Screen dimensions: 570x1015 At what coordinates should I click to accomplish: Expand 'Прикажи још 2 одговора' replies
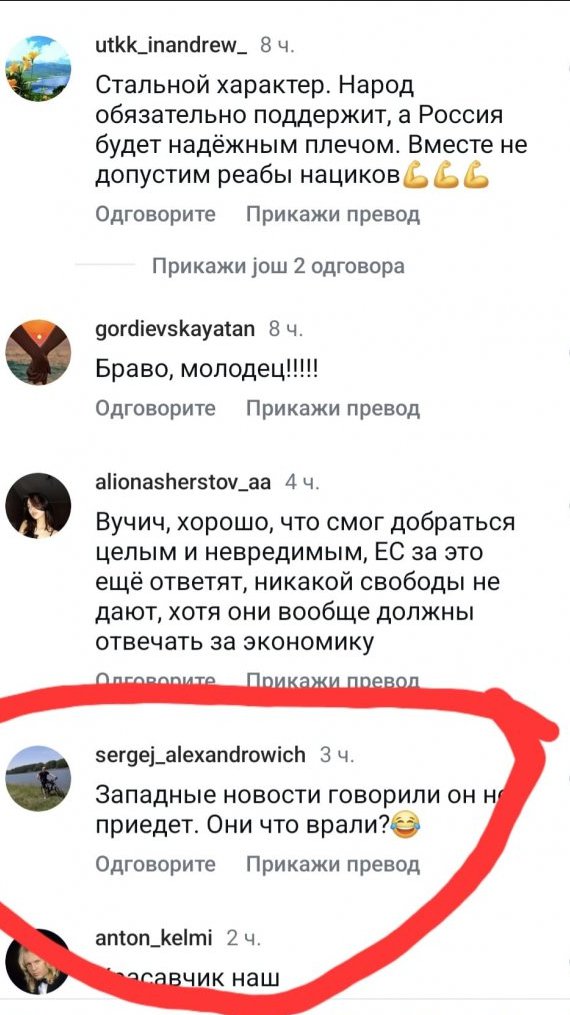278,266
